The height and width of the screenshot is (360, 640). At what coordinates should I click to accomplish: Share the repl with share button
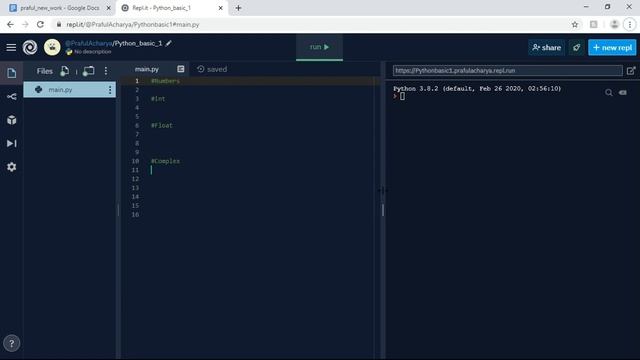point(547,48)
